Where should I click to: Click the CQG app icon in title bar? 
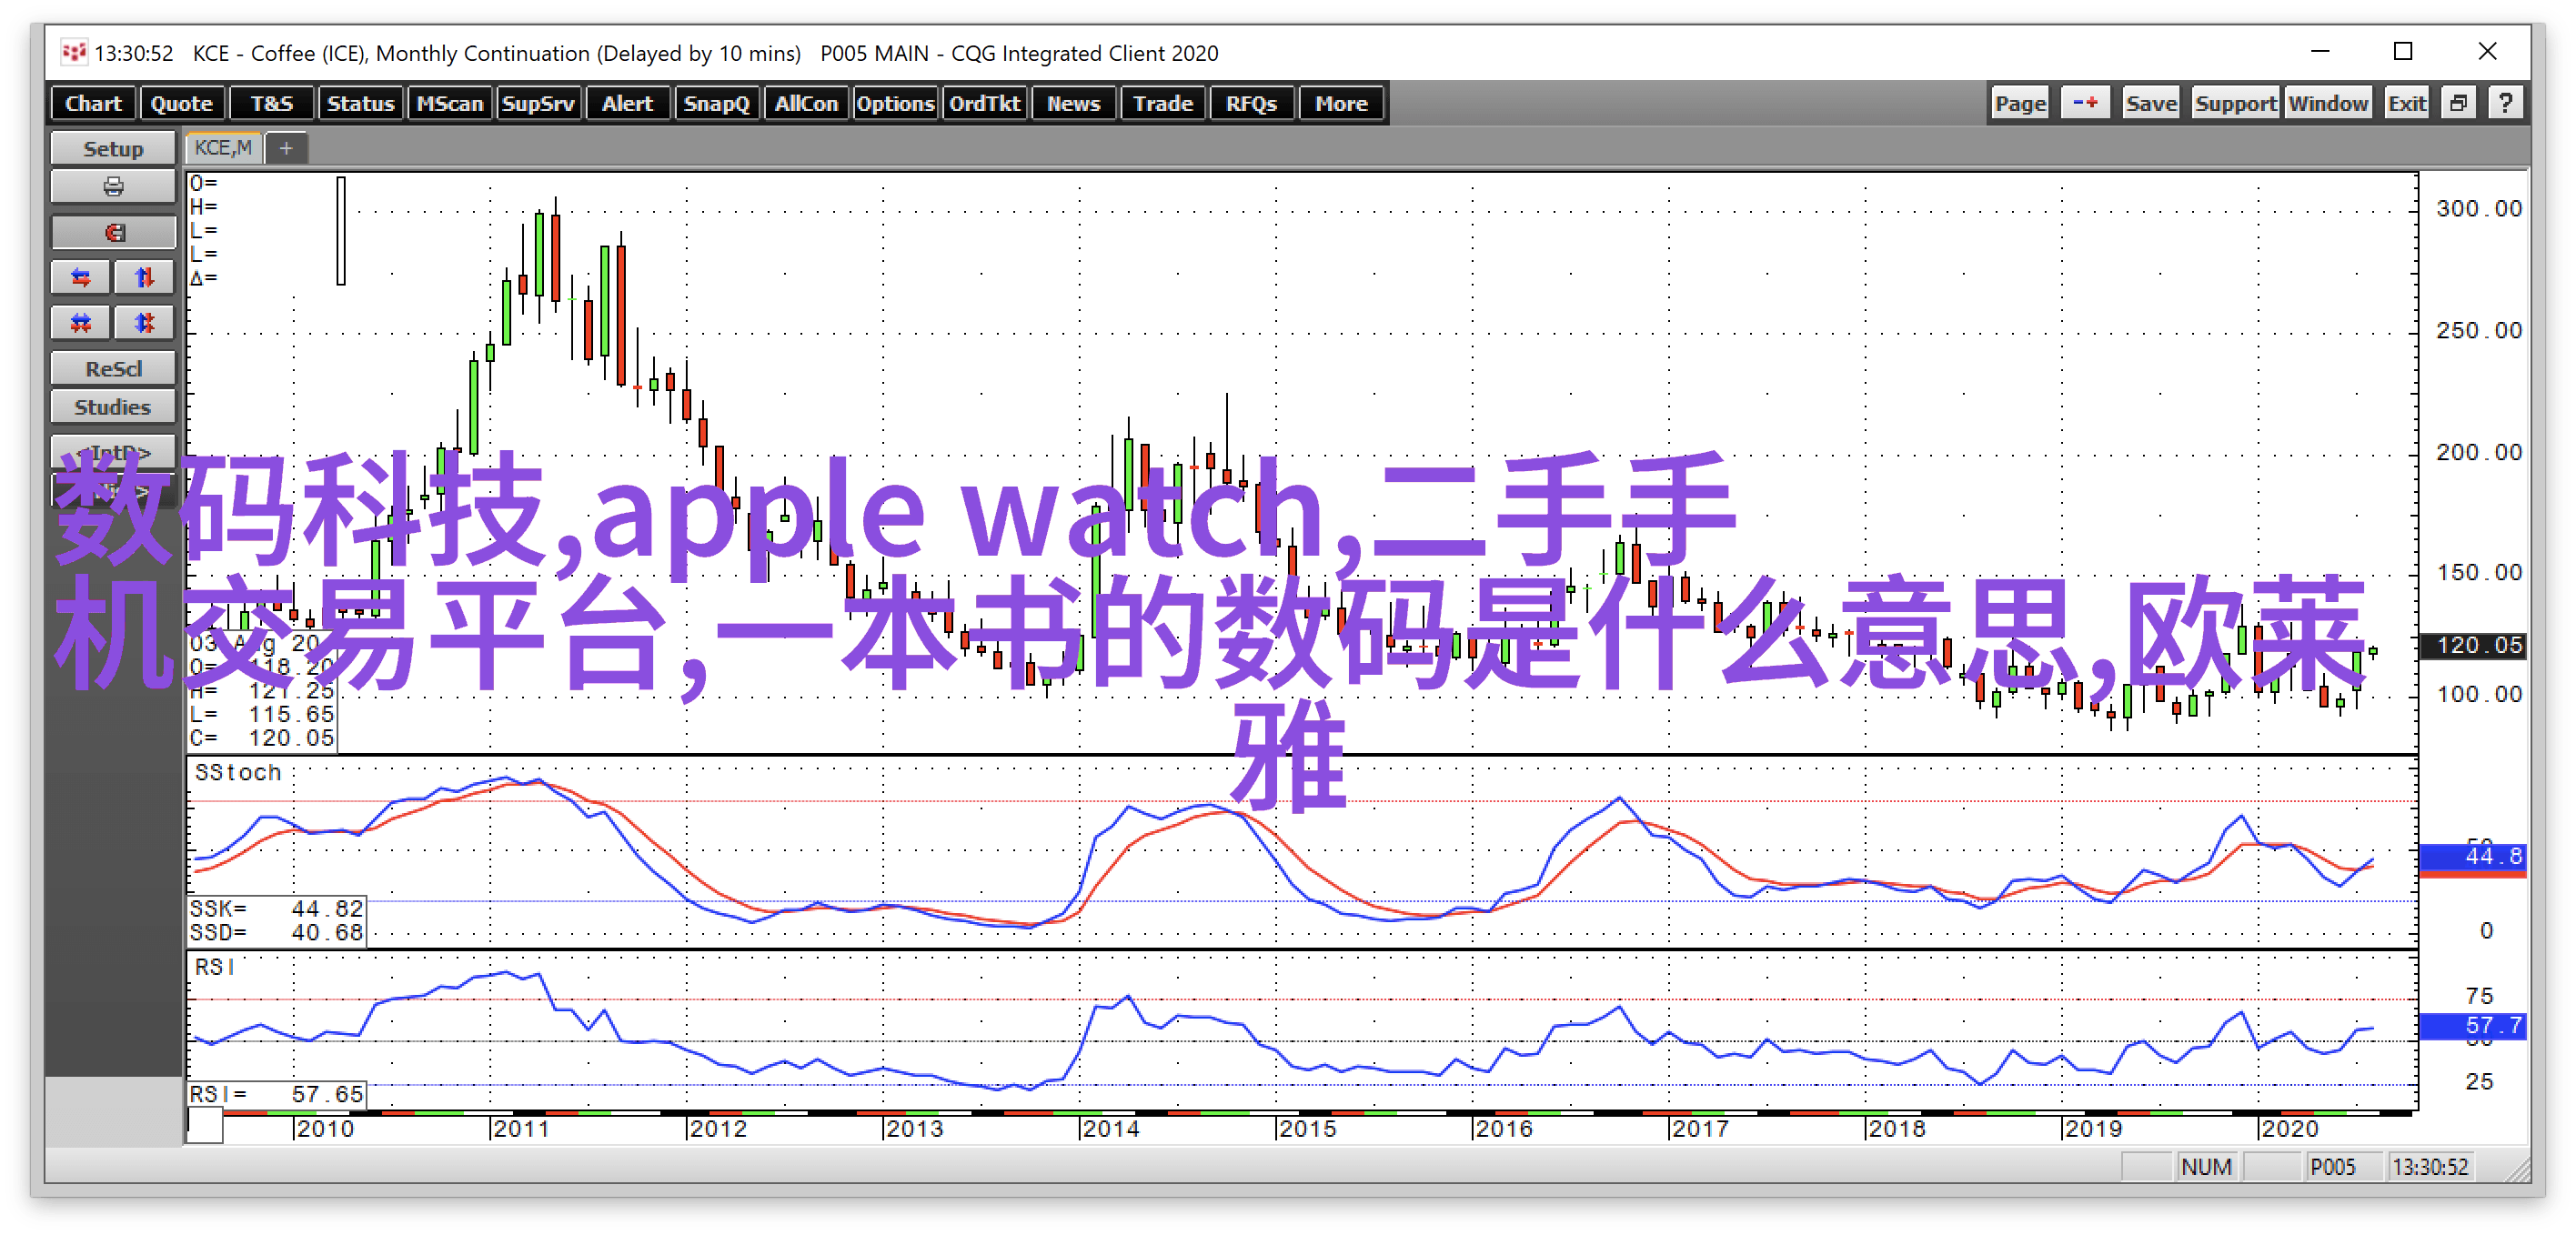point(74,52)
